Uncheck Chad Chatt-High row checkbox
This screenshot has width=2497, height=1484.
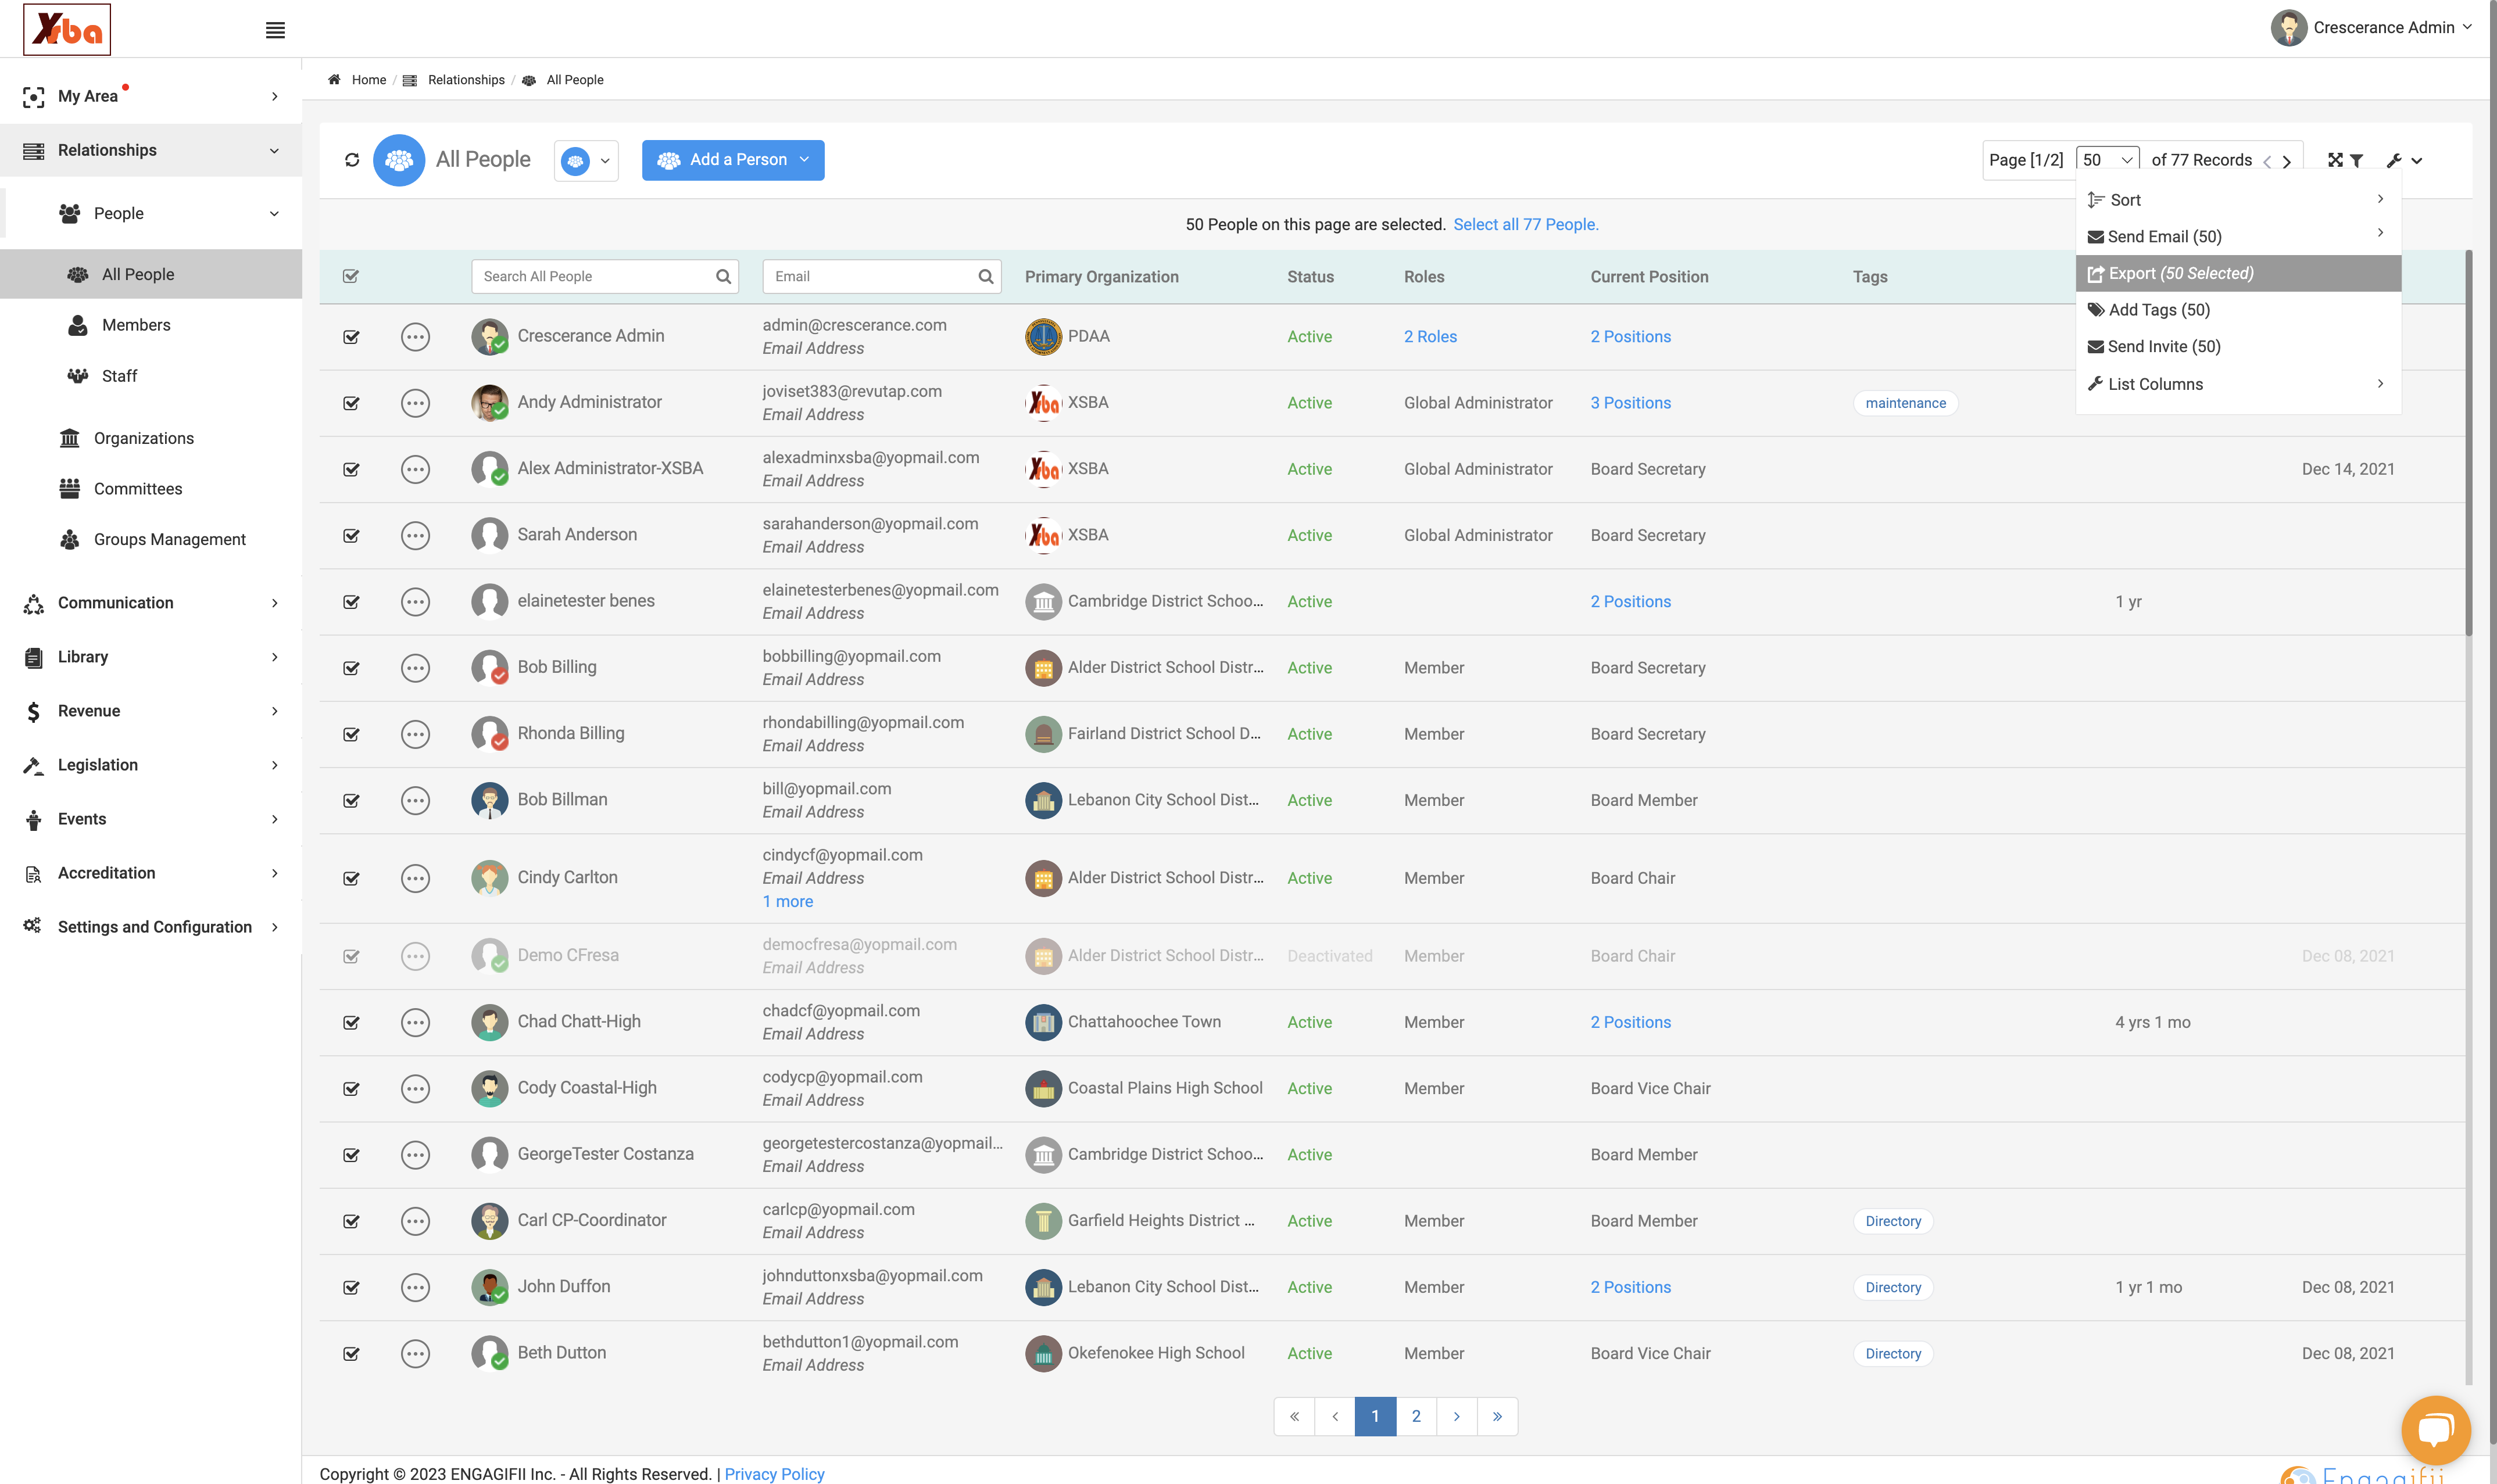tap(351, 1023)
